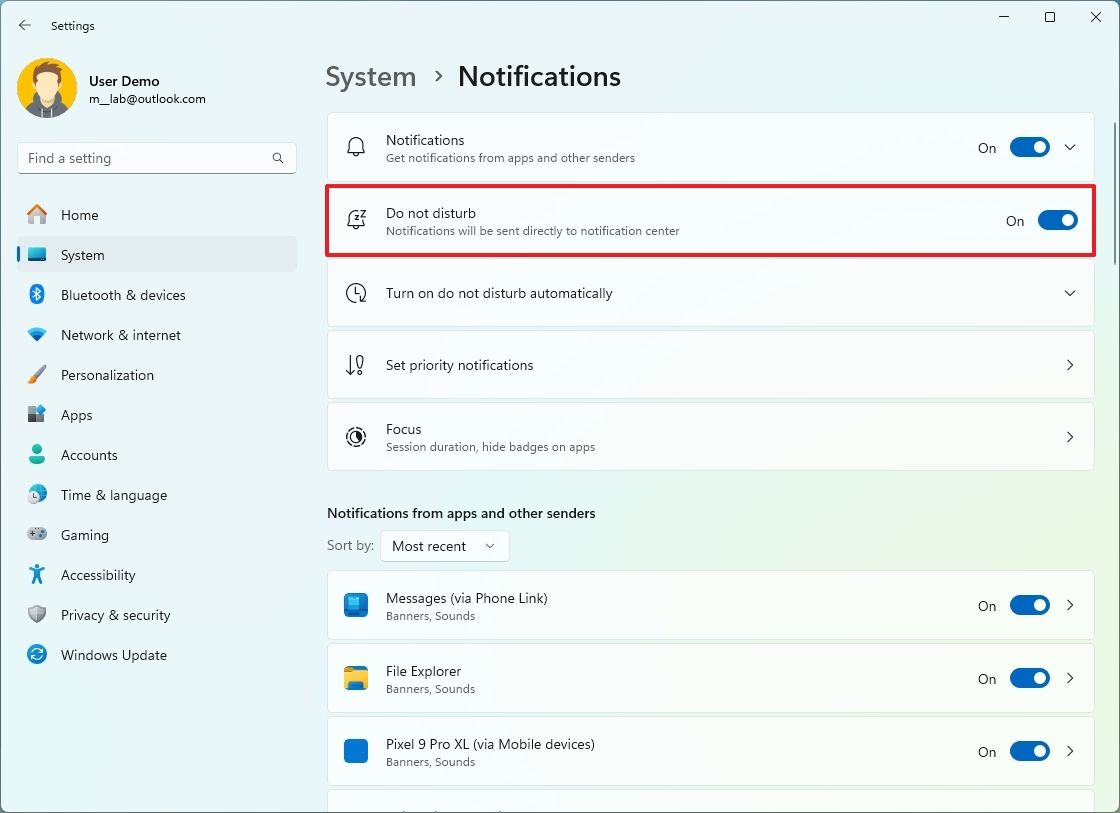1120x813 pixels.
Task: Open Bluetooth & devices settings
Action: click(x=123, y=295)
